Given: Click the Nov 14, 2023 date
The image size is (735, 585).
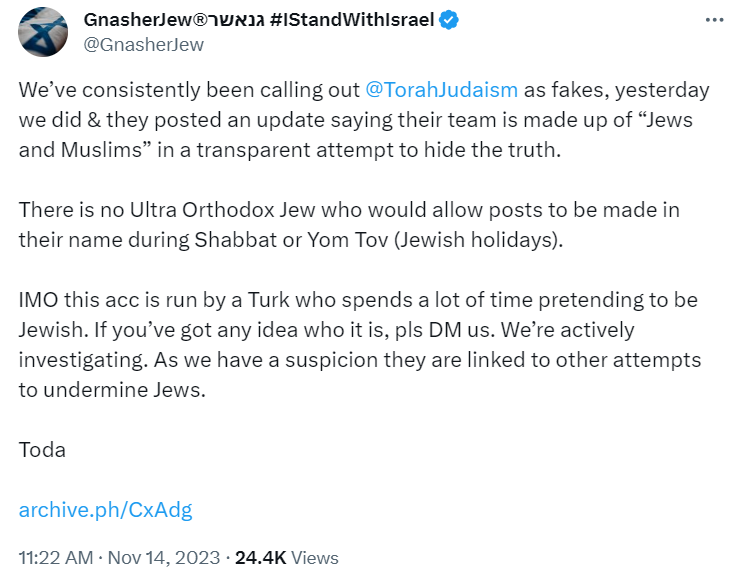Looking at the screenshot, I should coord(164,558).
